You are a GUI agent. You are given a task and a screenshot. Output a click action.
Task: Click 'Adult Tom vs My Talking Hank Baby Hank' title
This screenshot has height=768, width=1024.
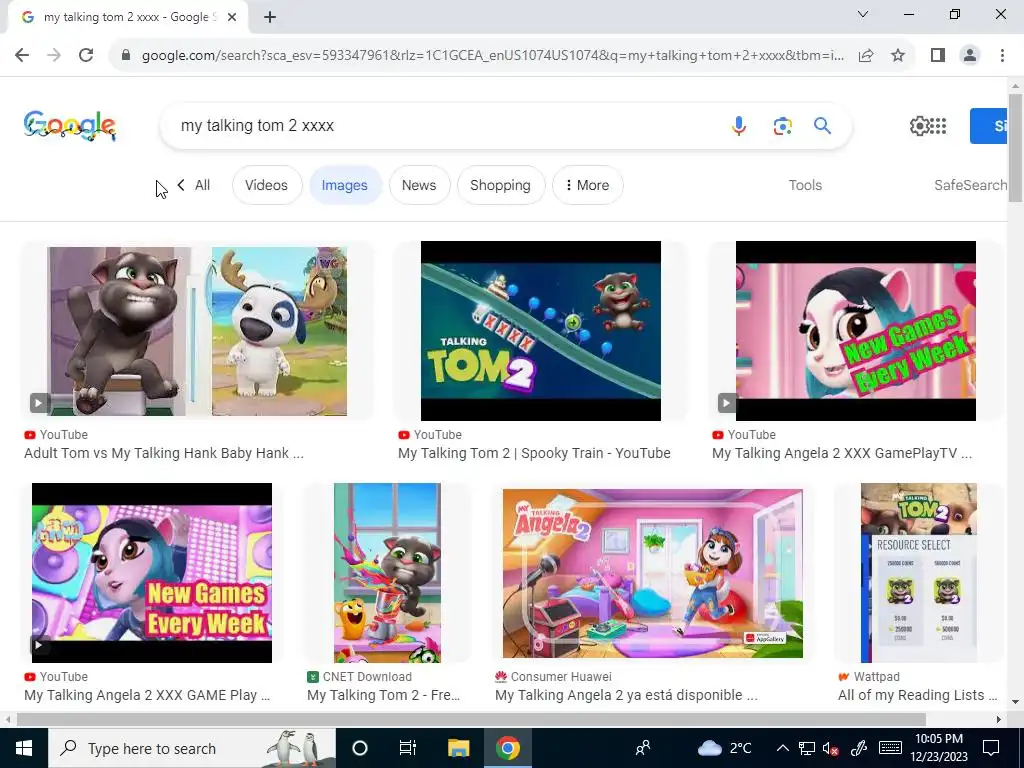pos(164,453)
